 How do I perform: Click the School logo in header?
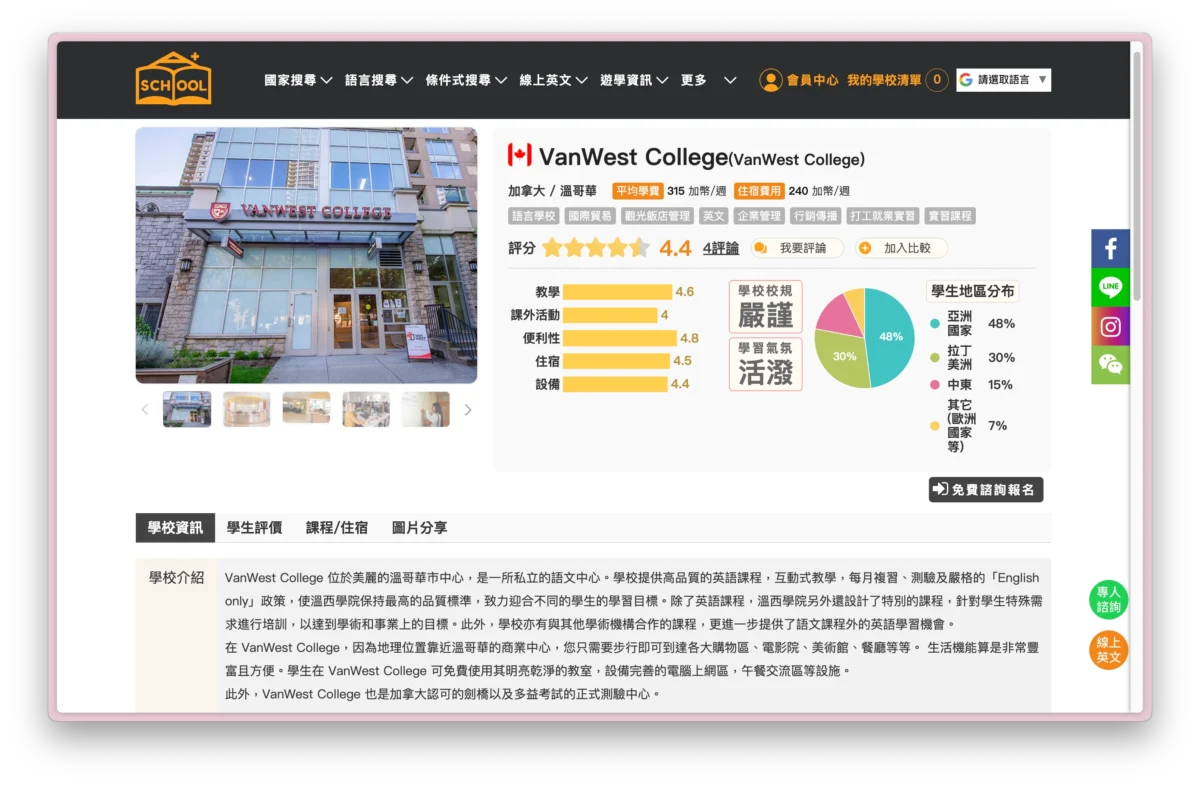pos(173,79)
